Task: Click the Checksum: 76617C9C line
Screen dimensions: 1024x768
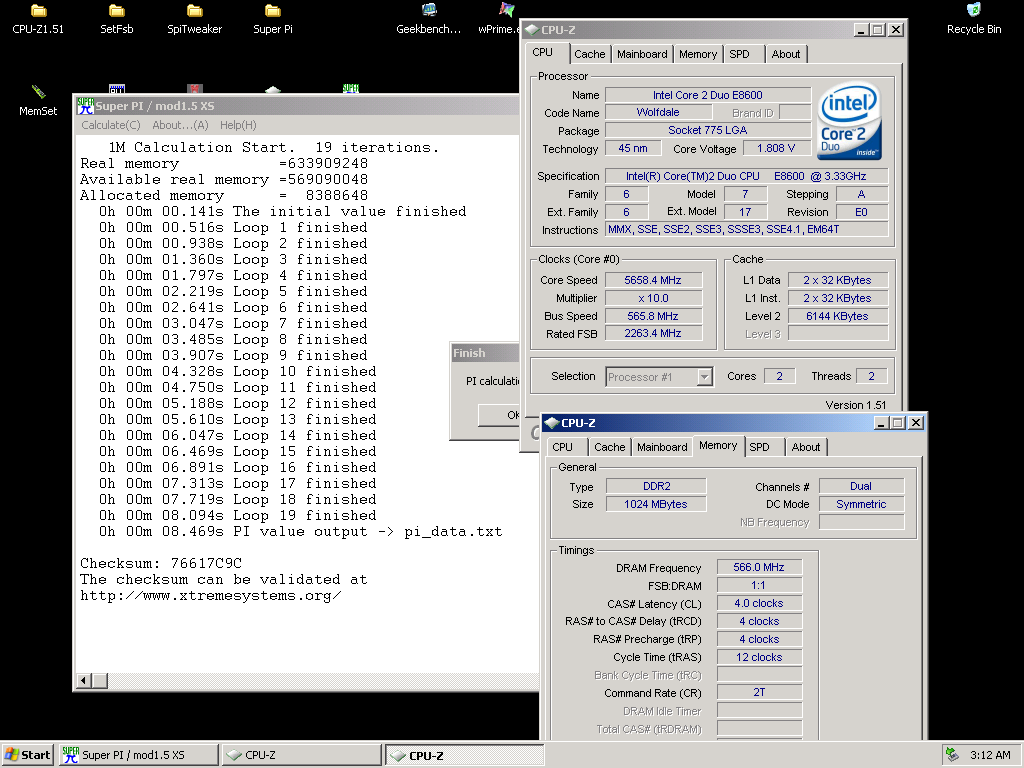Action: coord(161,563)
